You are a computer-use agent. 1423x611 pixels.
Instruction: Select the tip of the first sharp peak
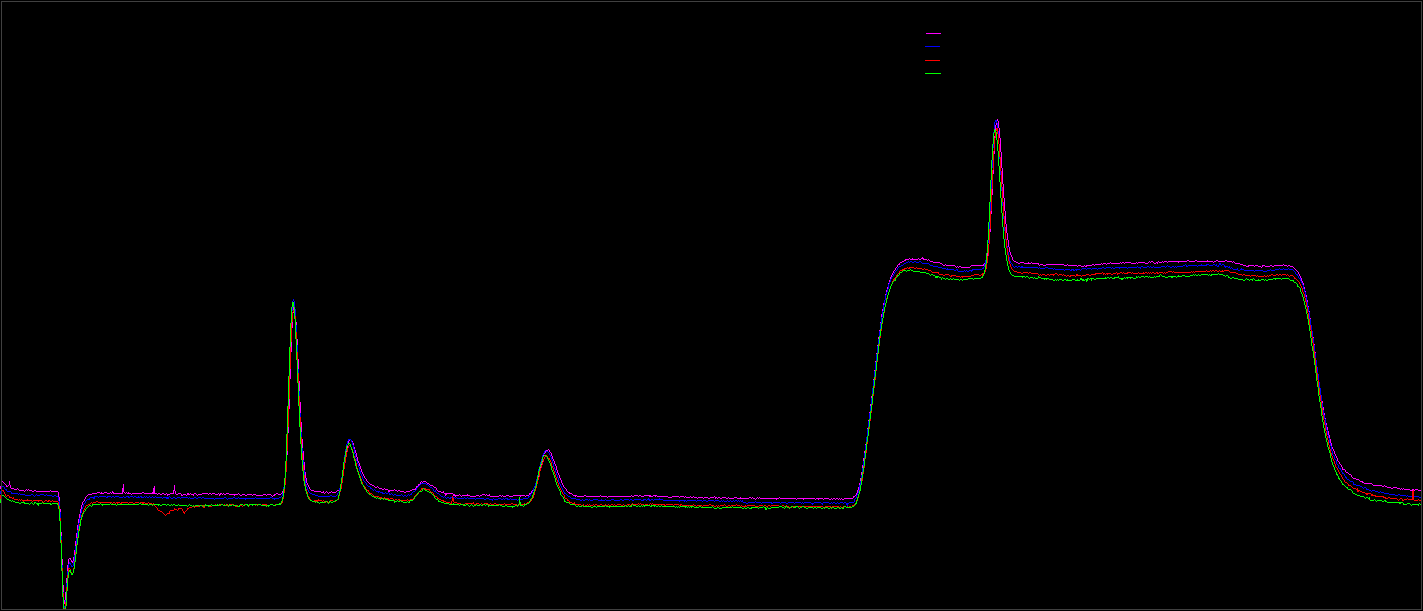(293, 303)
